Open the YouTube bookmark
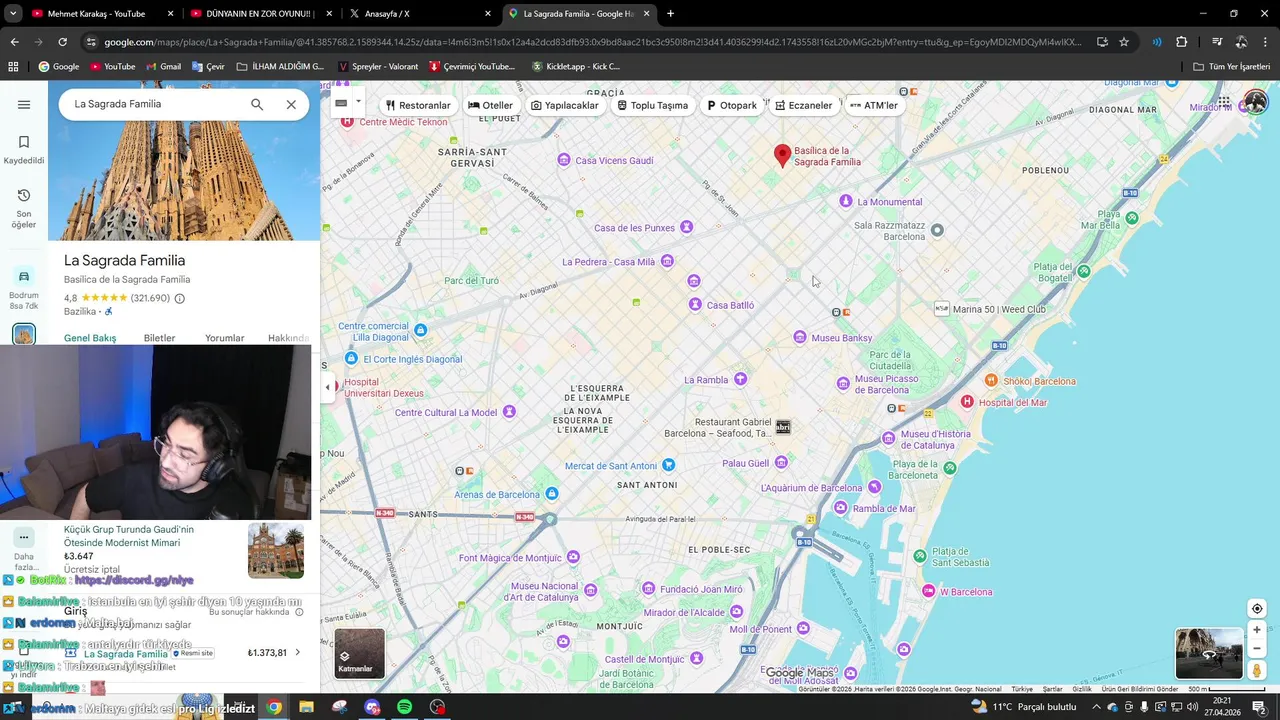 click(x=112, y=66)
